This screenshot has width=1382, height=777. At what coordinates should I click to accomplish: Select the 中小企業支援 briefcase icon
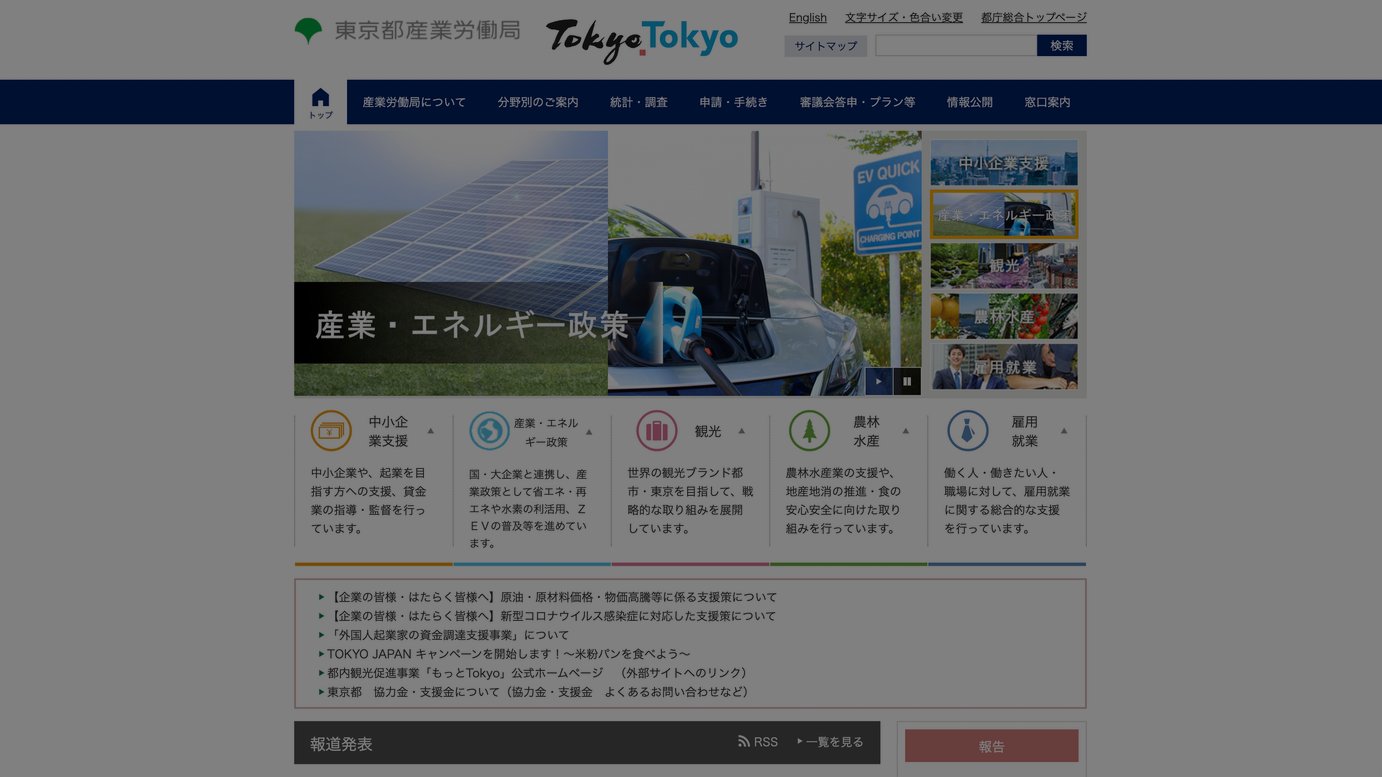(331, 430)
